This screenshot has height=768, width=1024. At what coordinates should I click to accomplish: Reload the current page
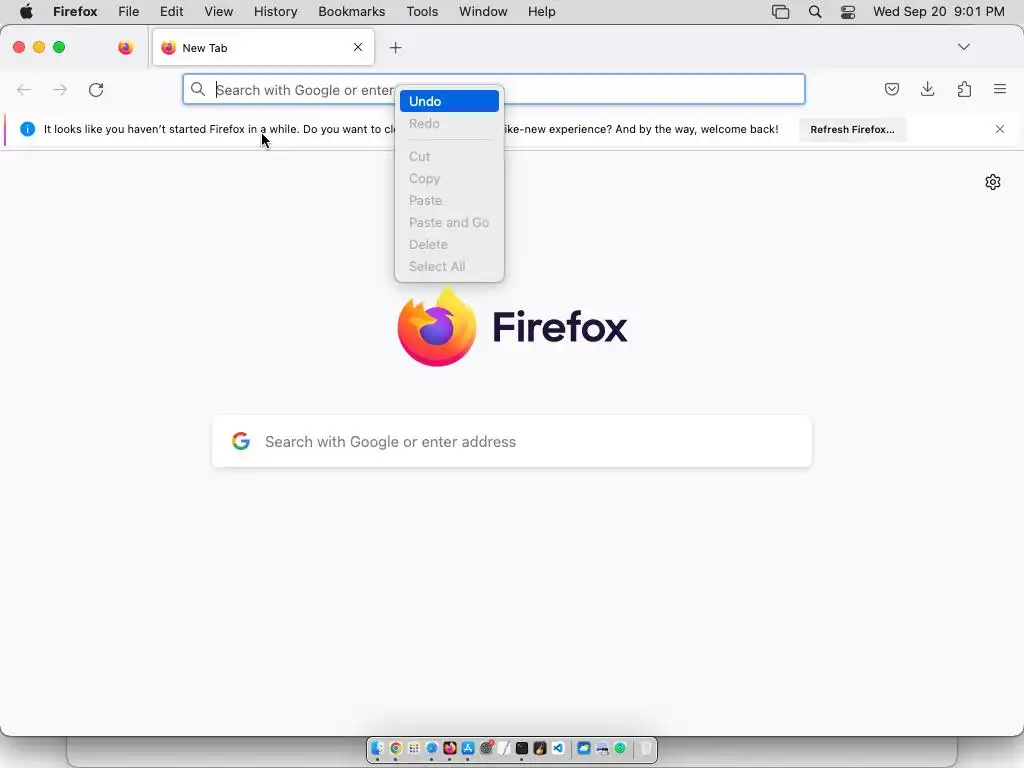[96, 89]
